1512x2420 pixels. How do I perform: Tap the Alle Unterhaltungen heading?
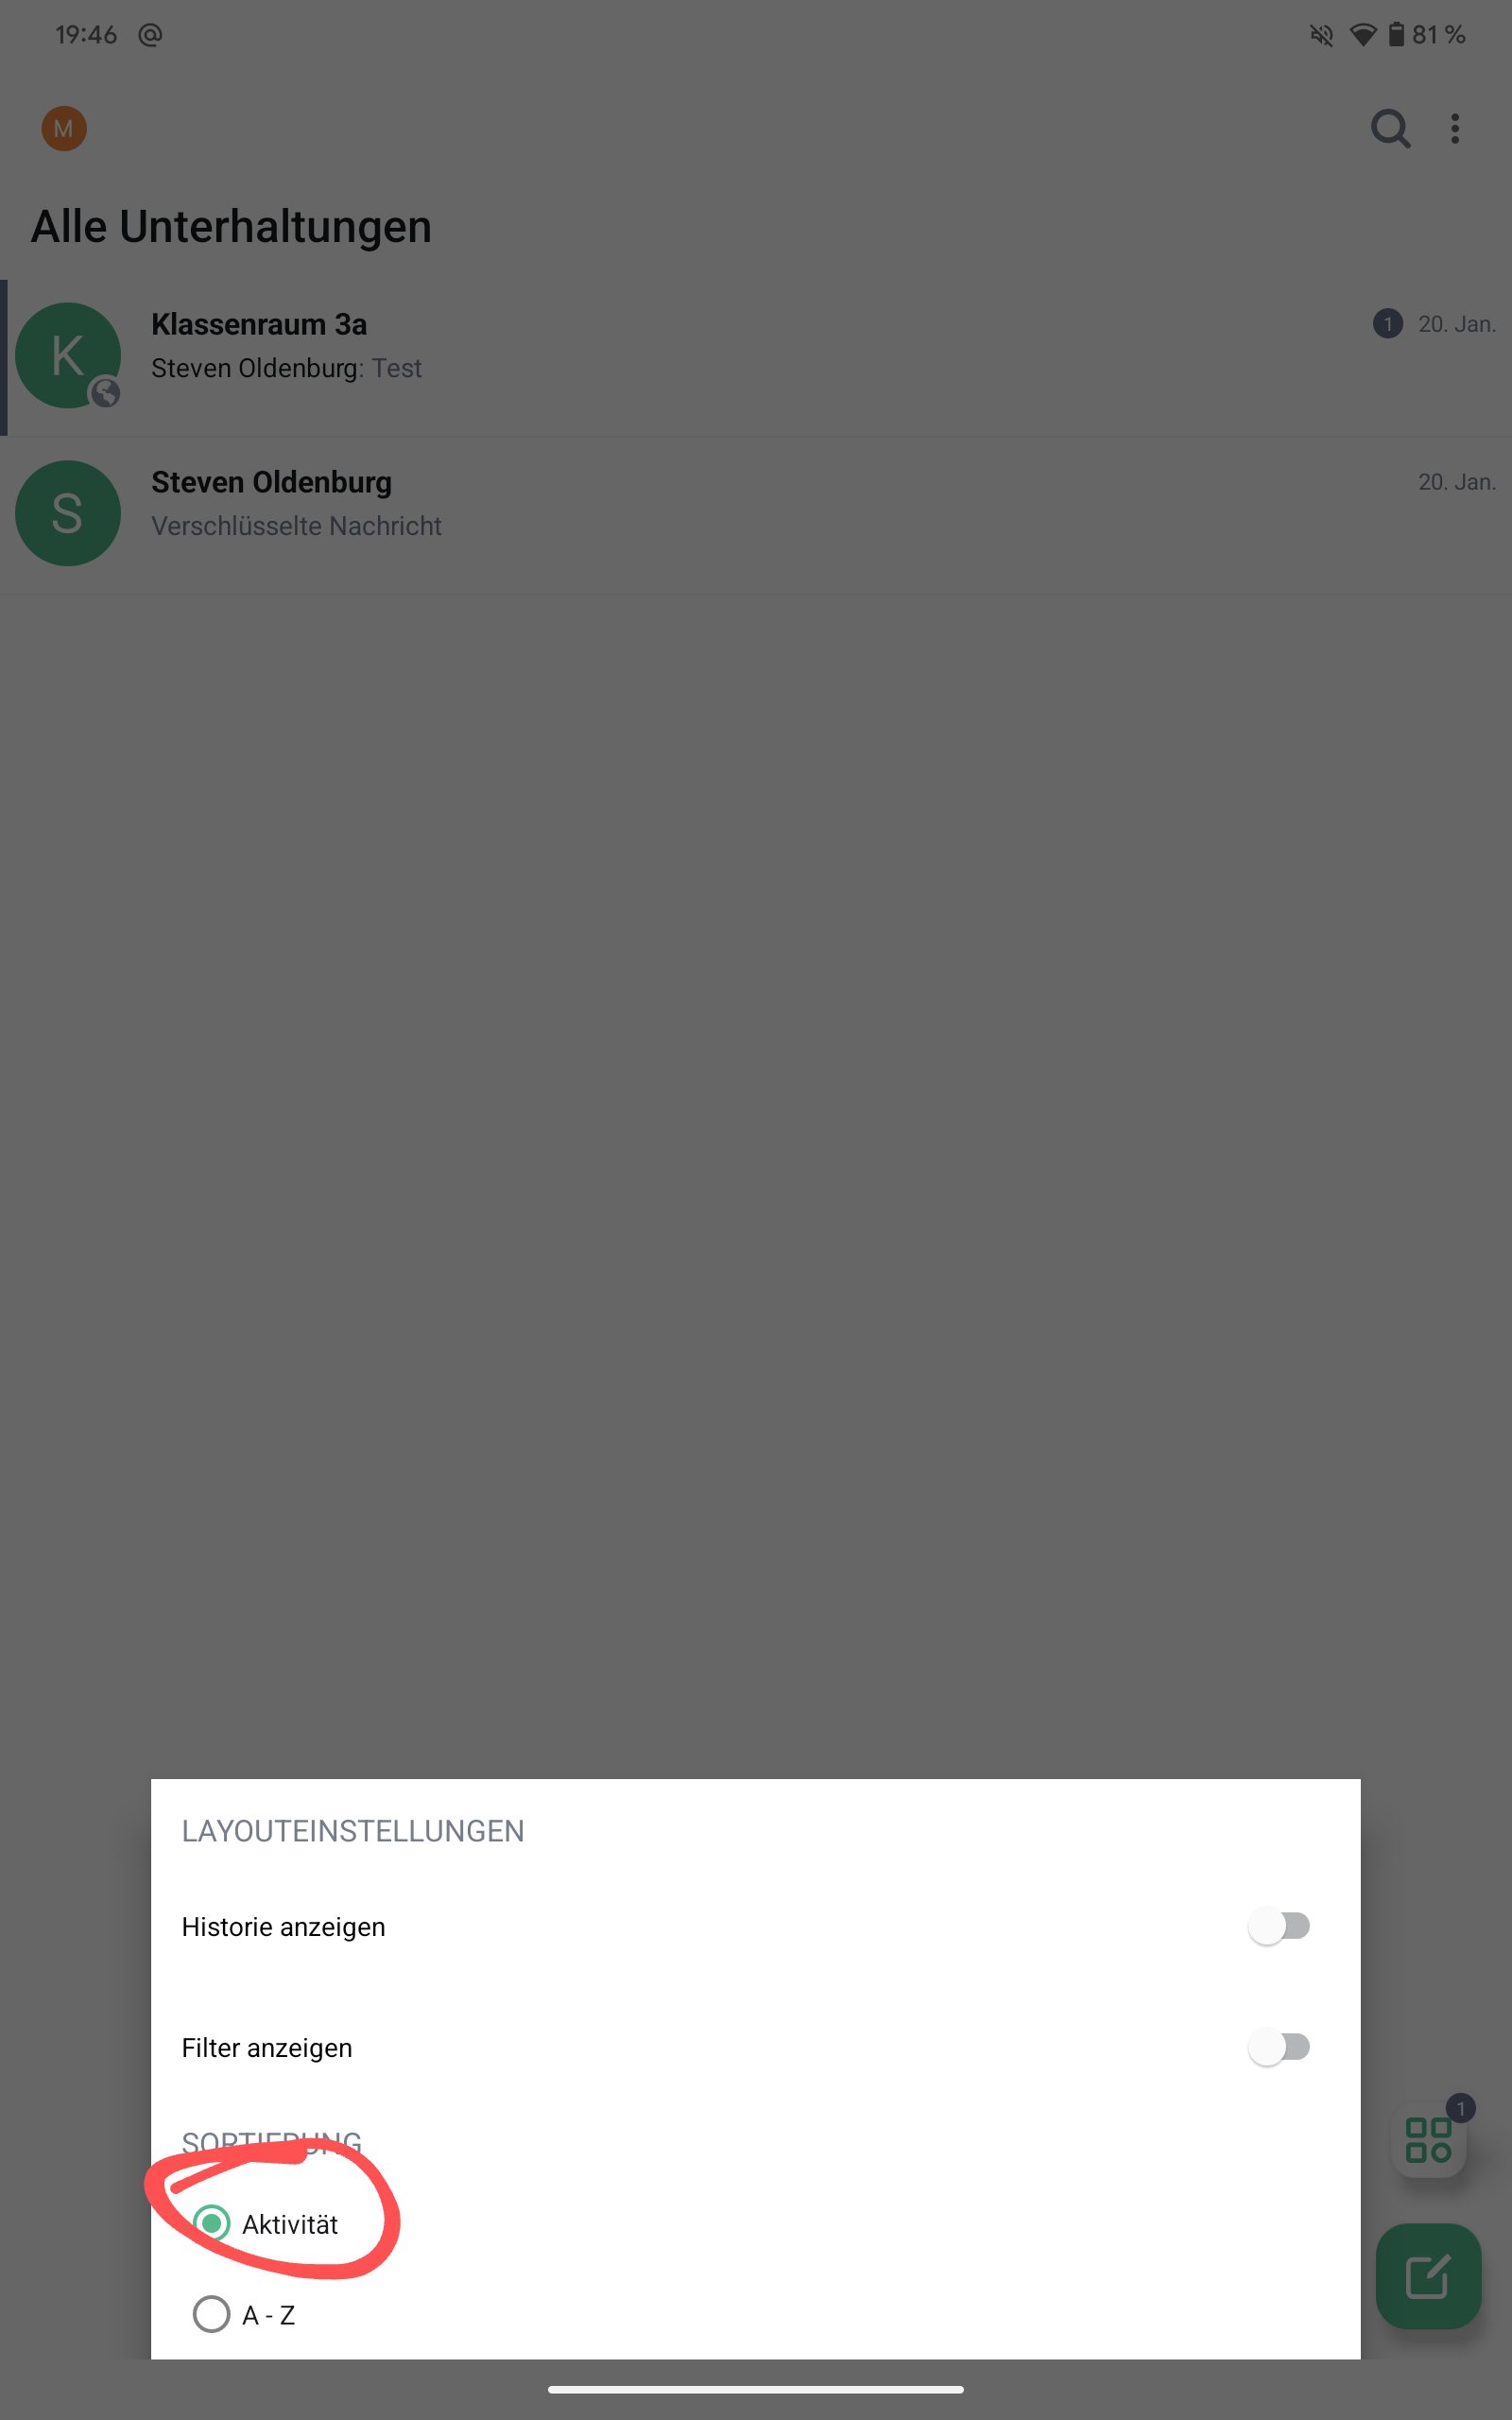(x=231, y=227)
